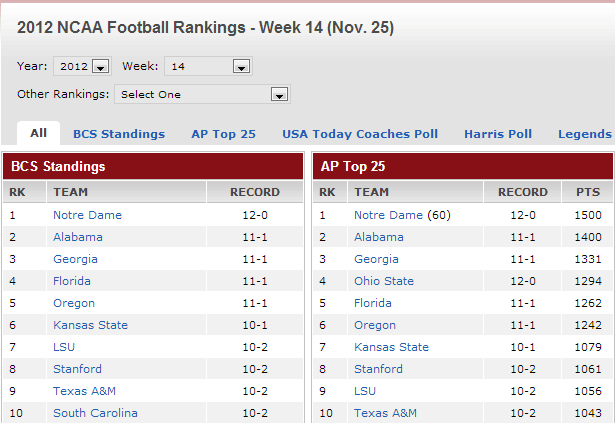Click Kansas State in BCS Standings list
This screenshot has width=615, height=423.
tap(90, 325)
